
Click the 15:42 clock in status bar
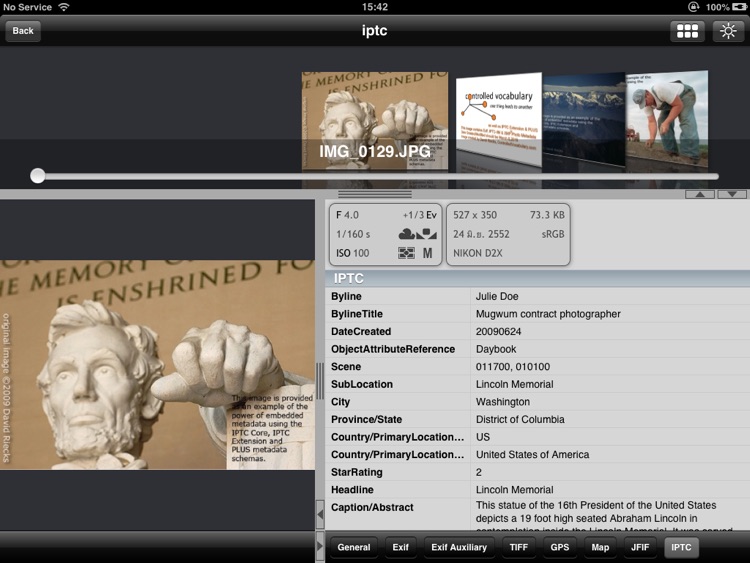pyautogui.click(x=375, y=7)
